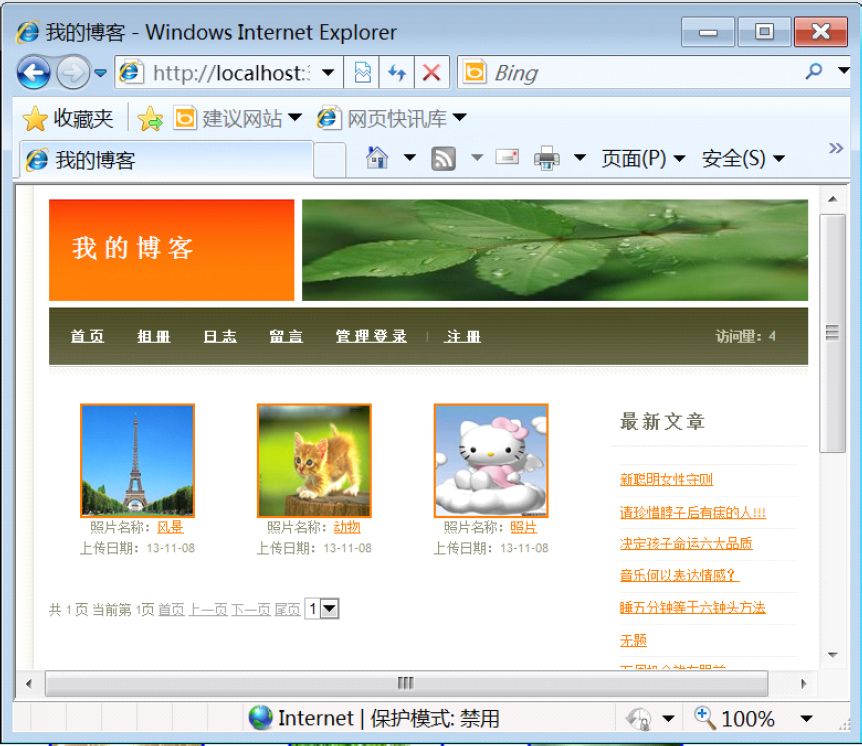
Task: Open the 页面(P) menu
Action: pos(643,159)
